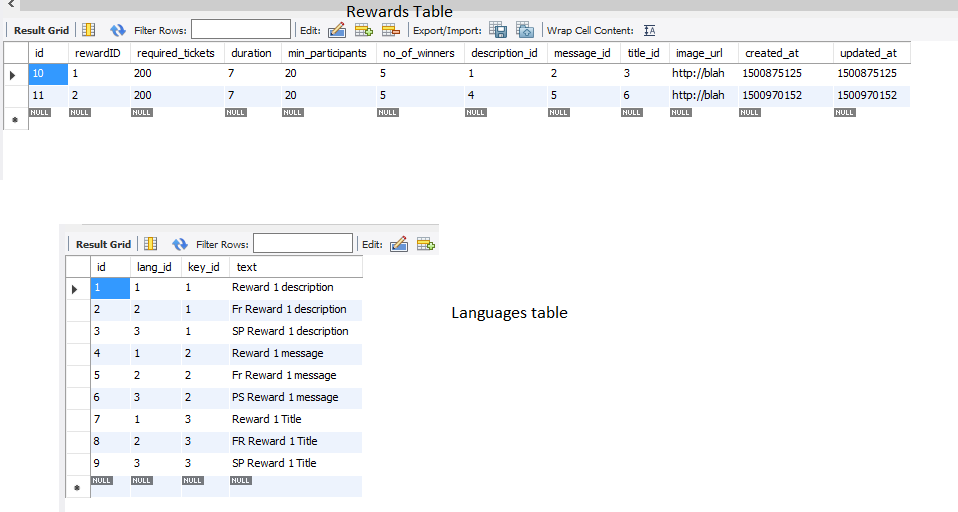Select cell 'Fr Reward 1 description'

296,310
